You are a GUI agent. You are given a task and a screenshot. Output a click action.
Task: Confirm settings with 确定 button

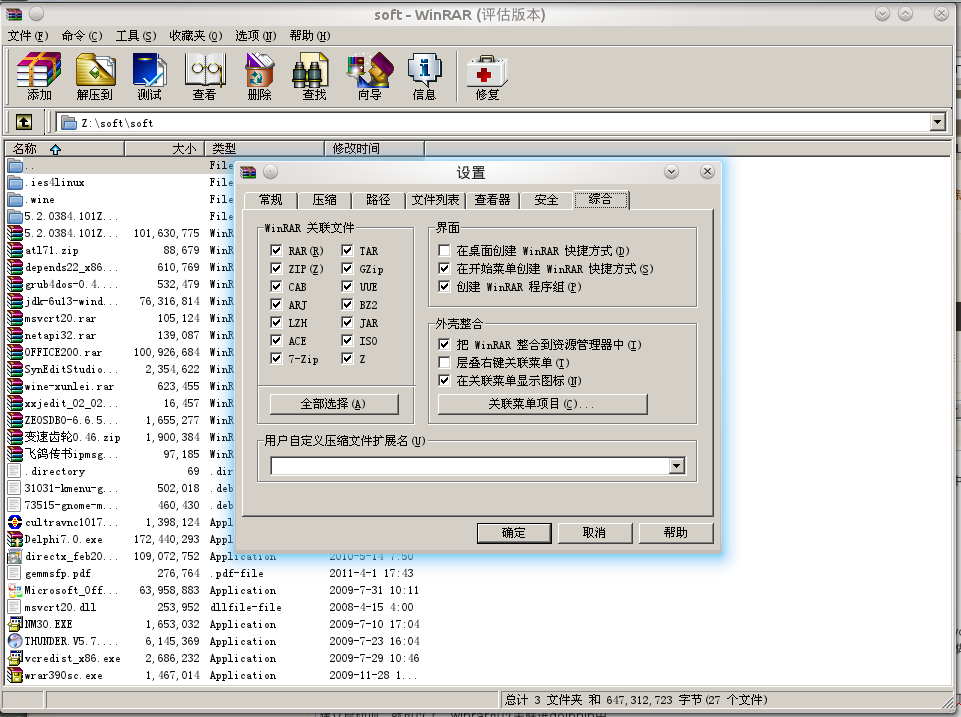514,533
